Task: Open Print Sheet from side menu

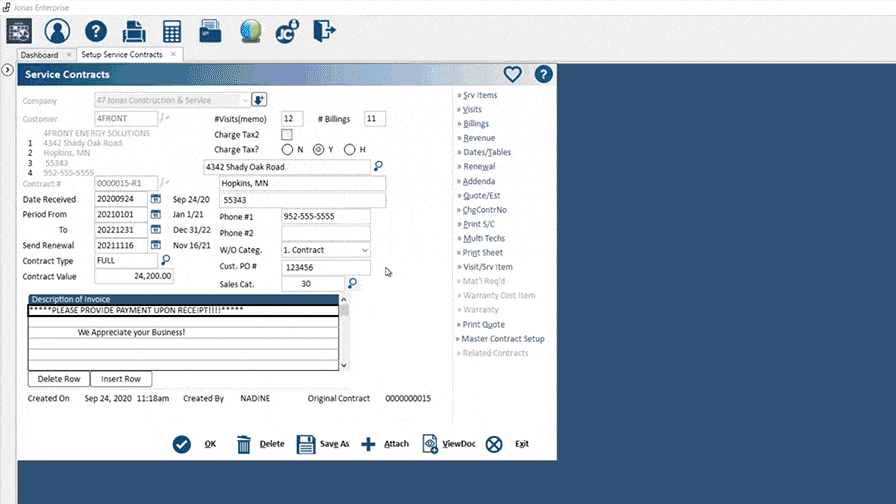Action: click(483, 253)
